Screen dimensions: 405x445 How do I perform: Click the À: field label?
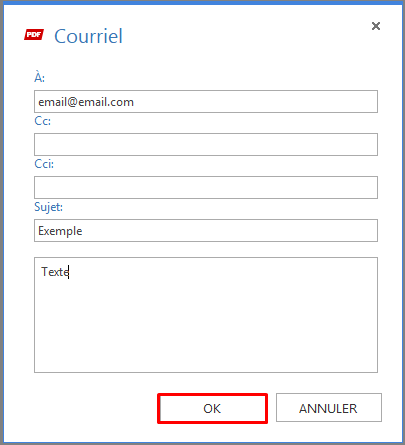point(39,77)
